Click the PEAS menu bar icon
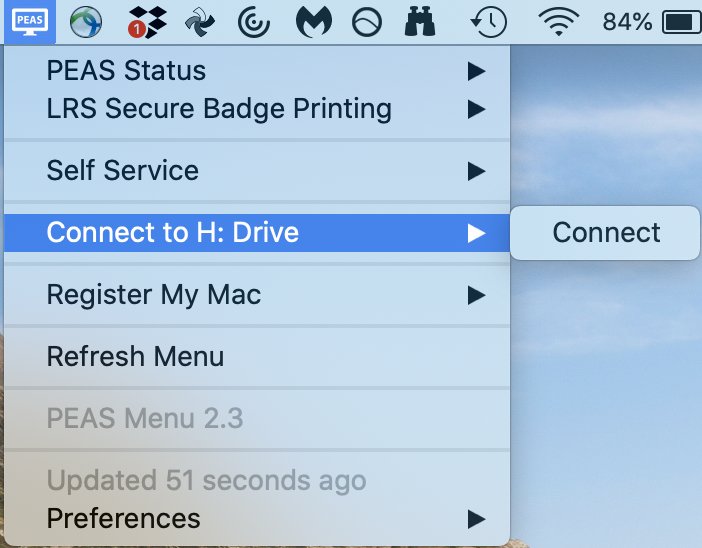This screenshot has width=702, height=548. click(28, 21)
